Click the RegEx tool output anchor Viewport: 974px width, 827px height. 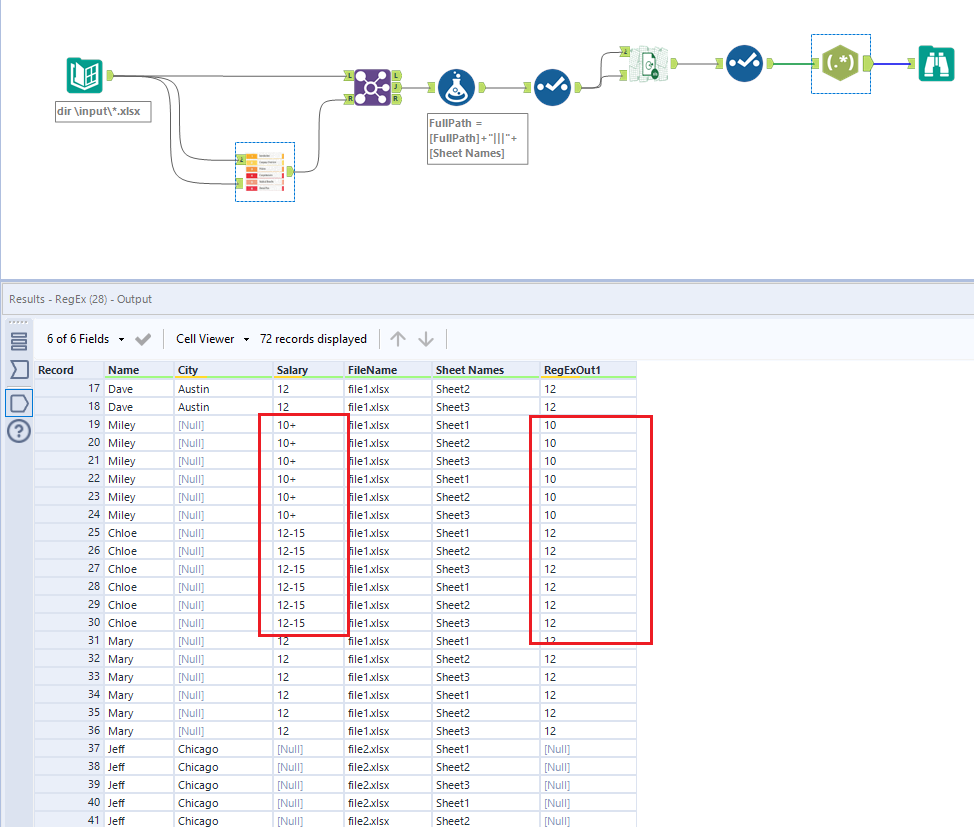click(868, 63)
